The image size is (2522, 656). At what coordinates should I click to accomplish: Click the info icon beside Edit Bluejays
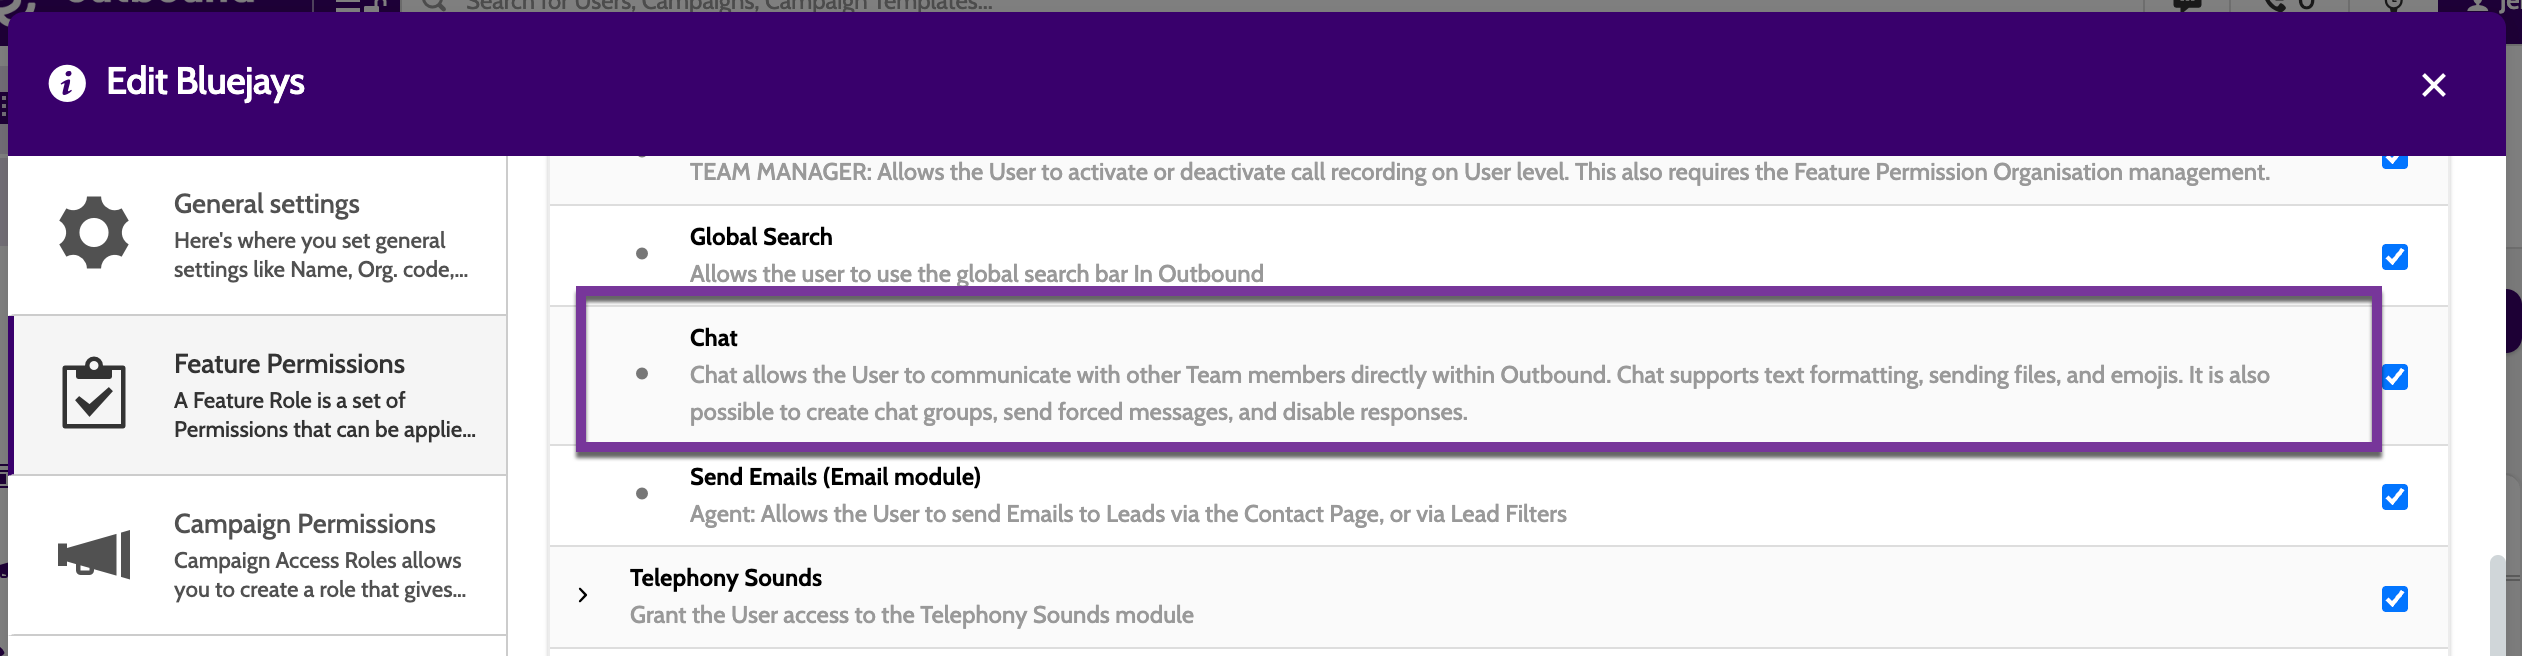[67, 83]
